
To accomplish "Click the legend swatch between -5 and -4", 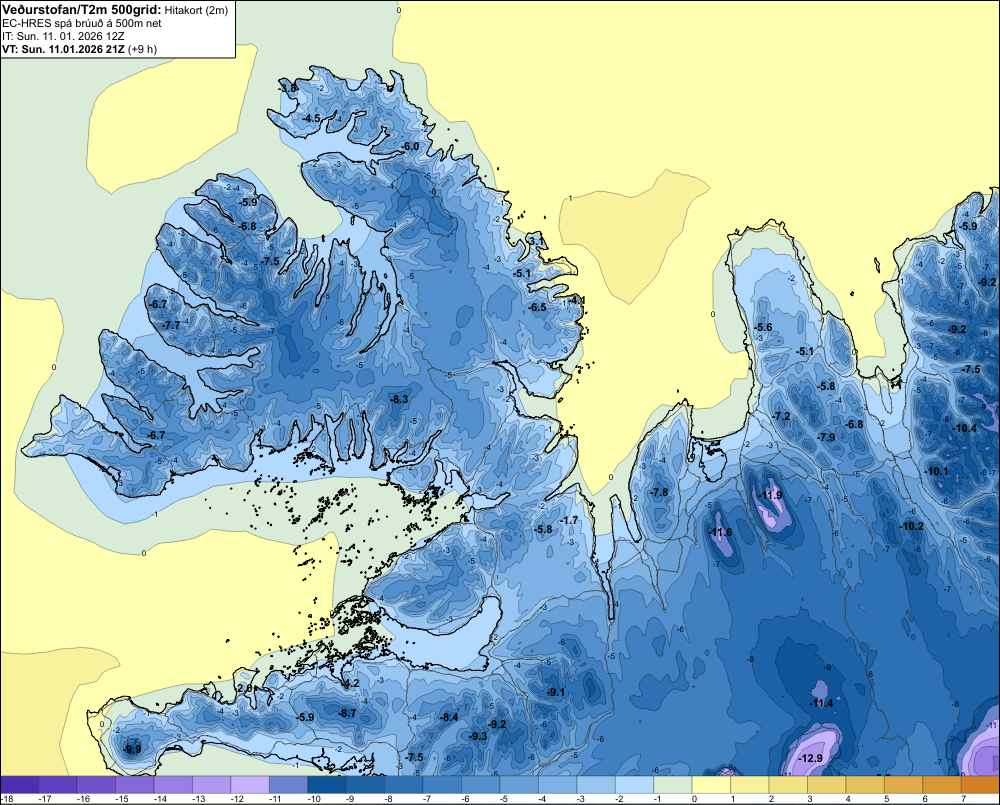I will [x=519, y=784].
